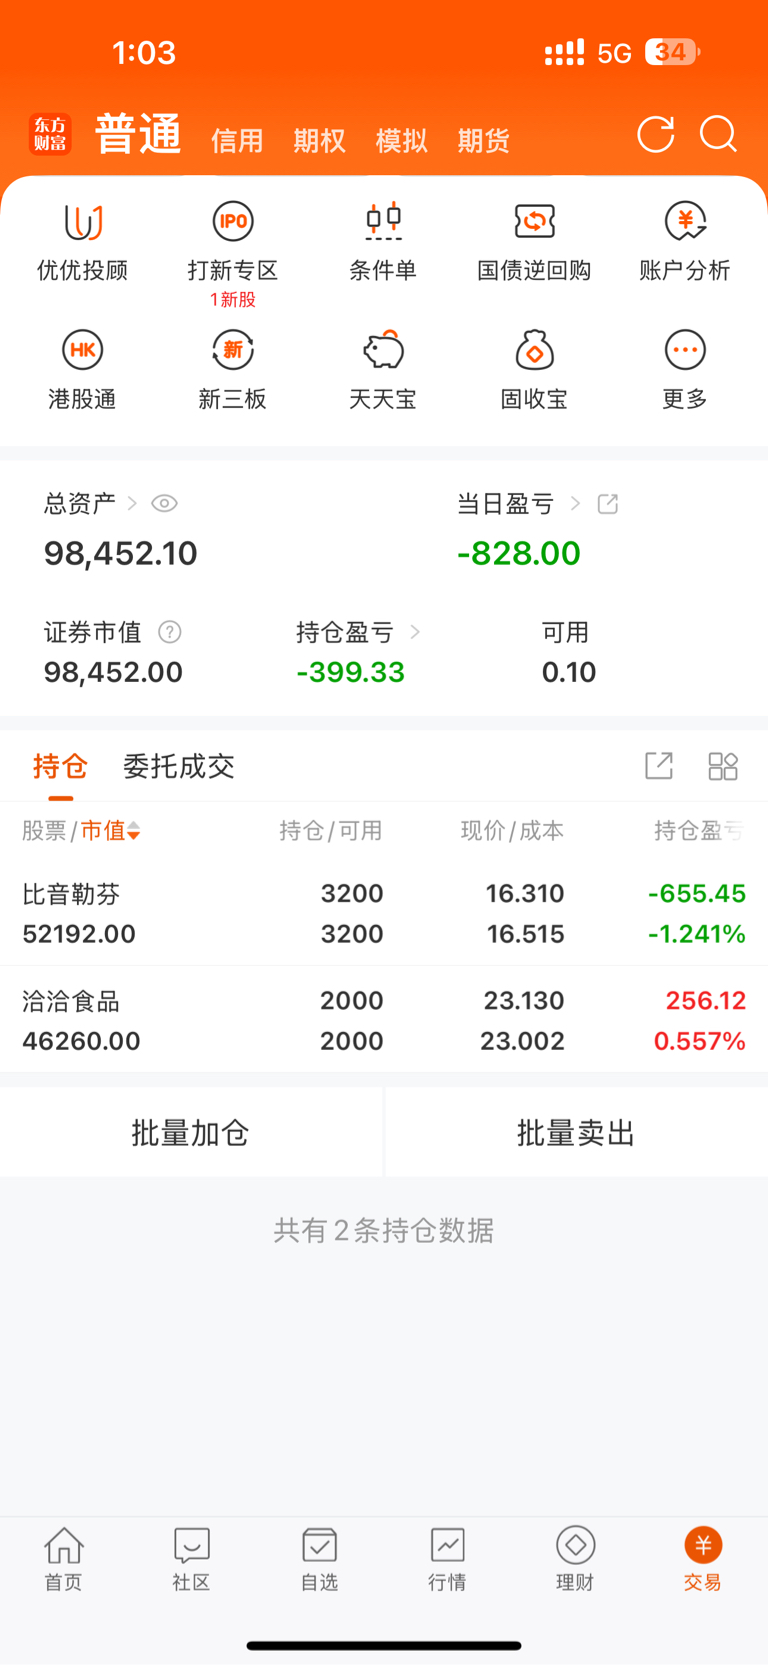The height and width of the screenshot is (1665, 768).
Task: Switch holdings layout with grid icon
Action: (722, 766)
